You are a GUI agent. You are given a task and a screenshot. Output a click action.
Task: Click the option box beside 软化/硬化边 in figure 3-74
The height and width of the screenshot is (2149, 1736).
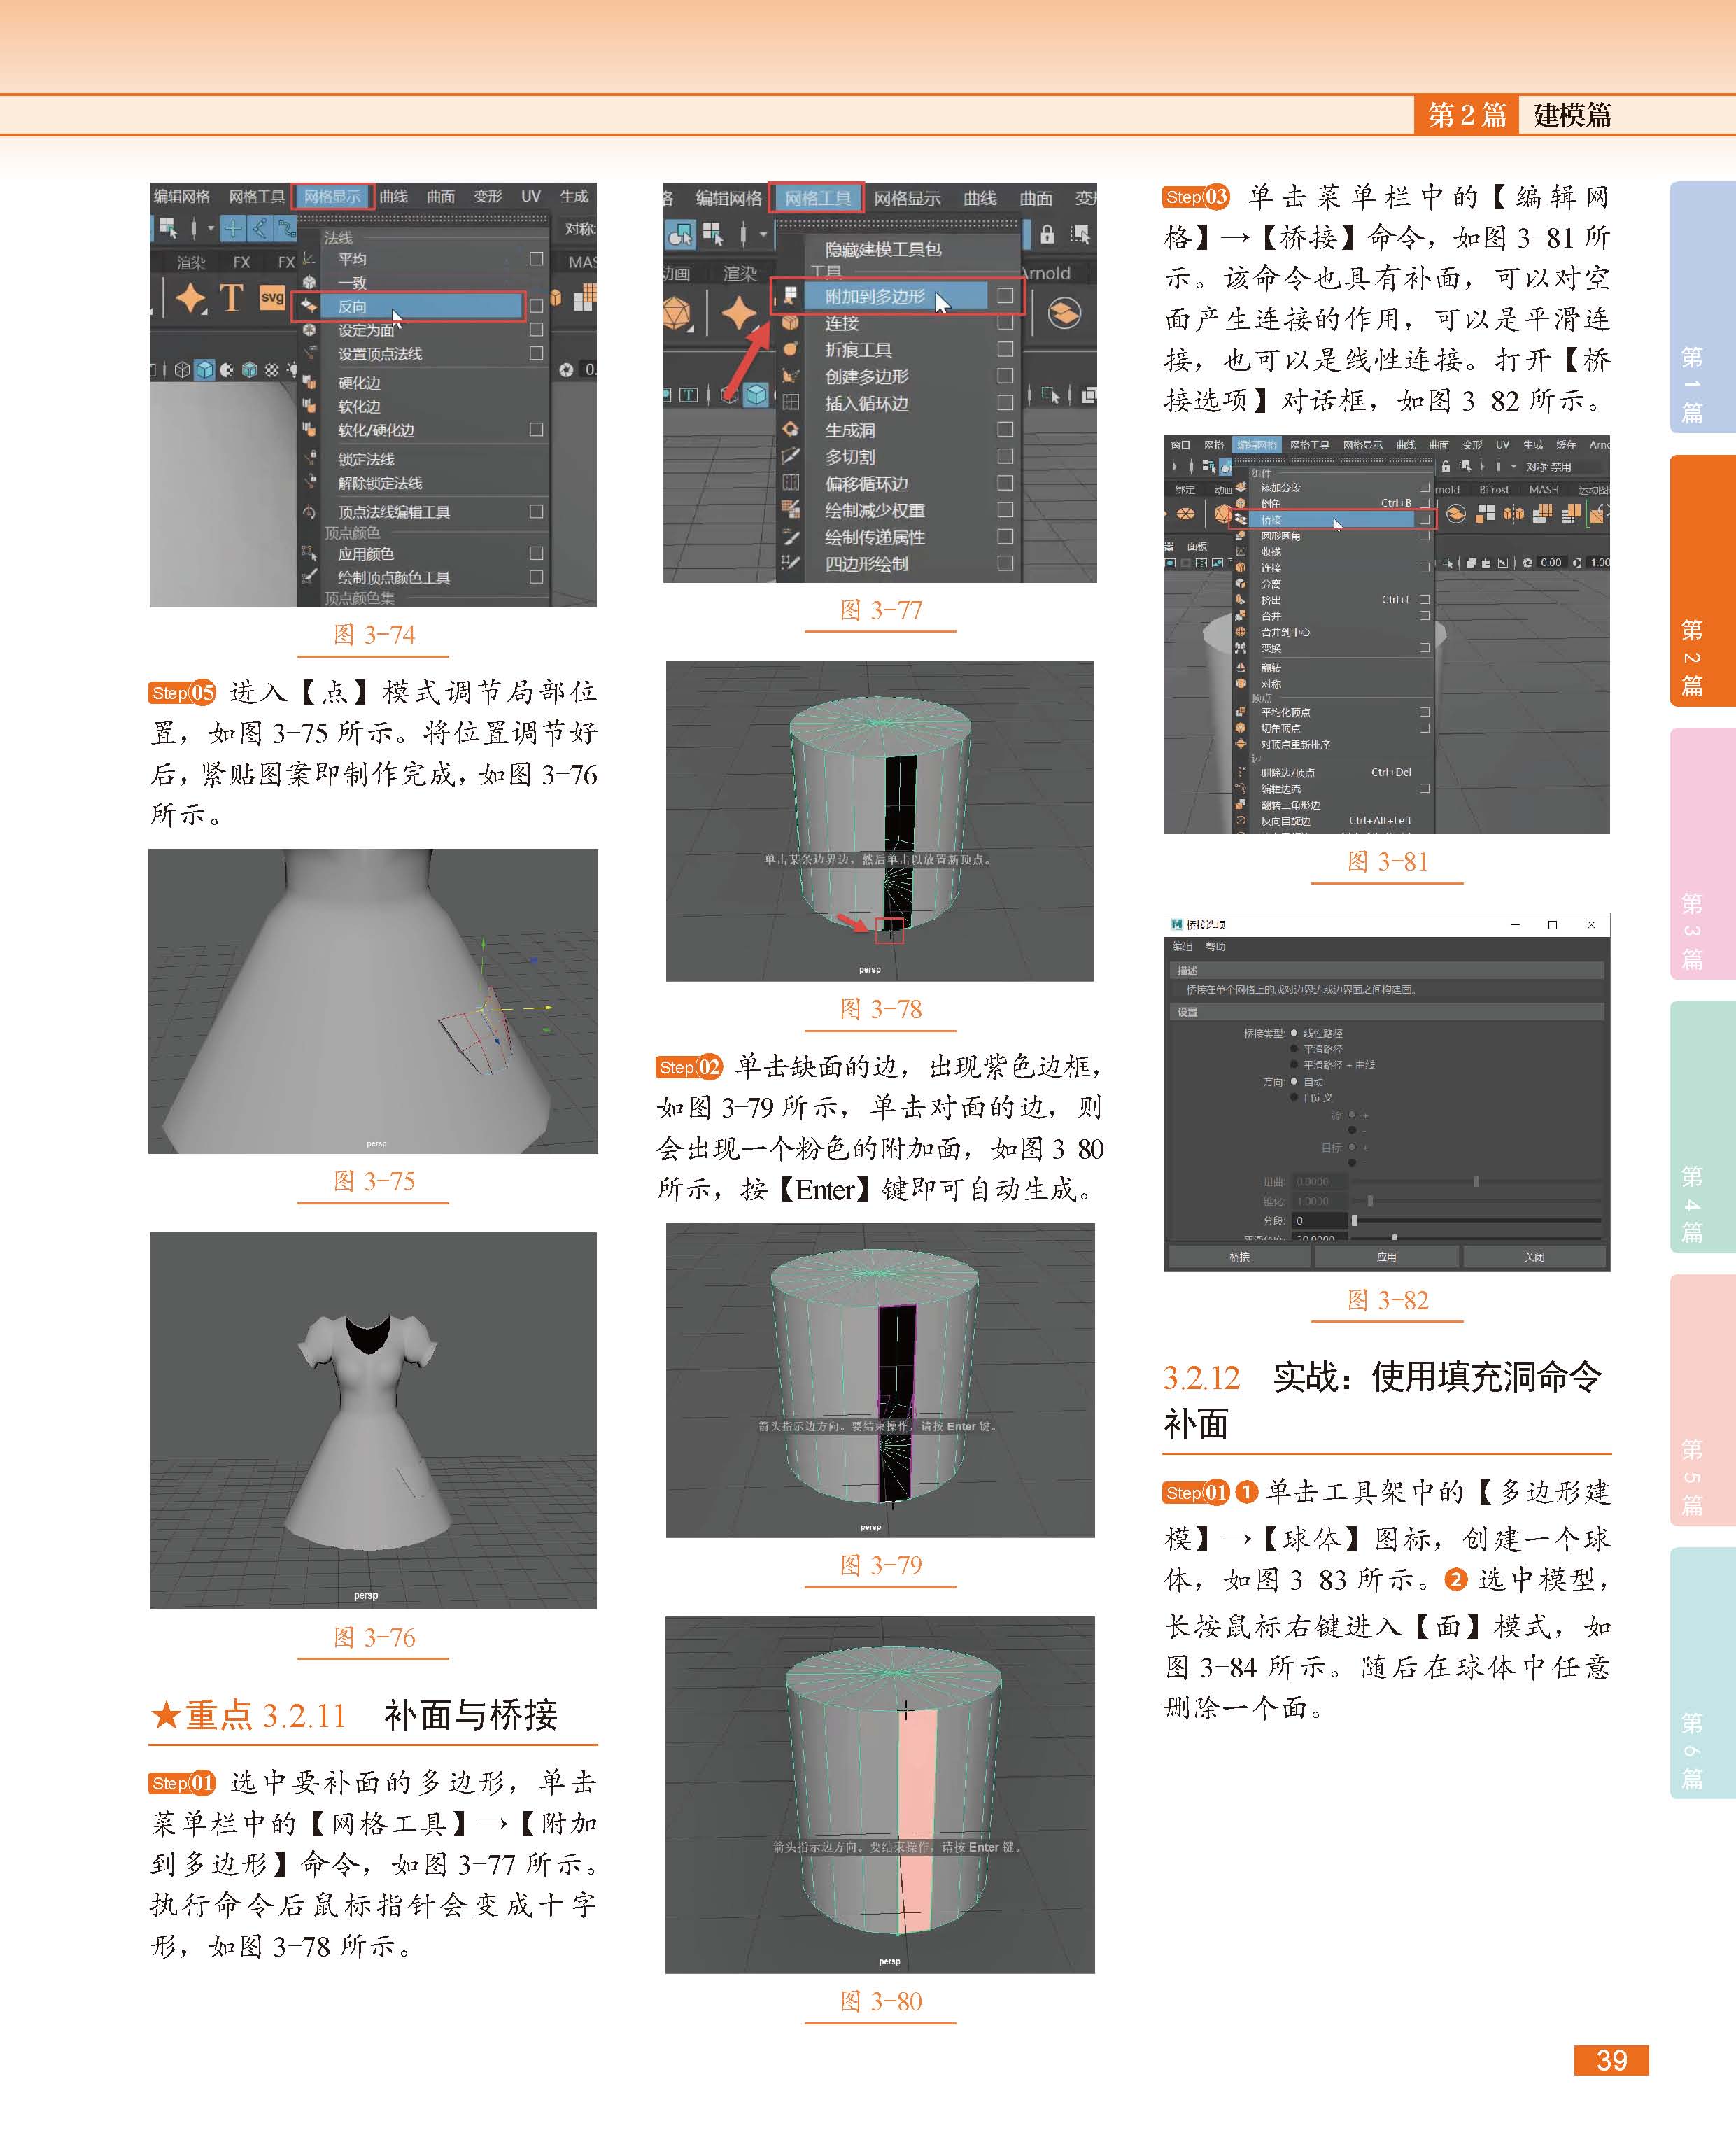click(x=536, y=429)
